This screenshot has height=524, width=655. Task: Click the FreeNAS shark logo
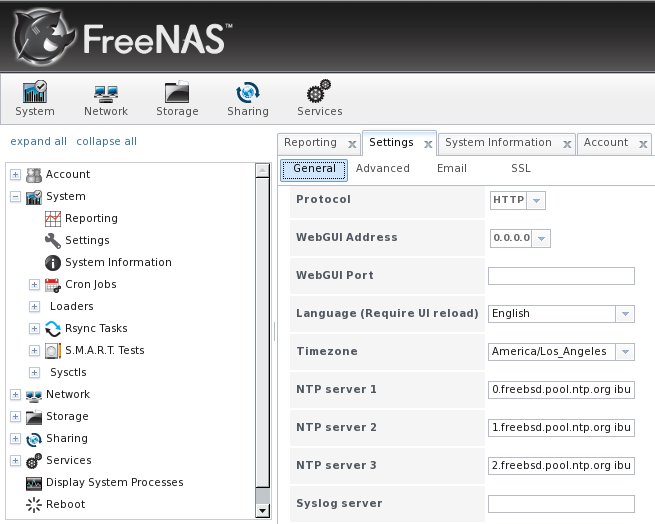click(43, 37)
